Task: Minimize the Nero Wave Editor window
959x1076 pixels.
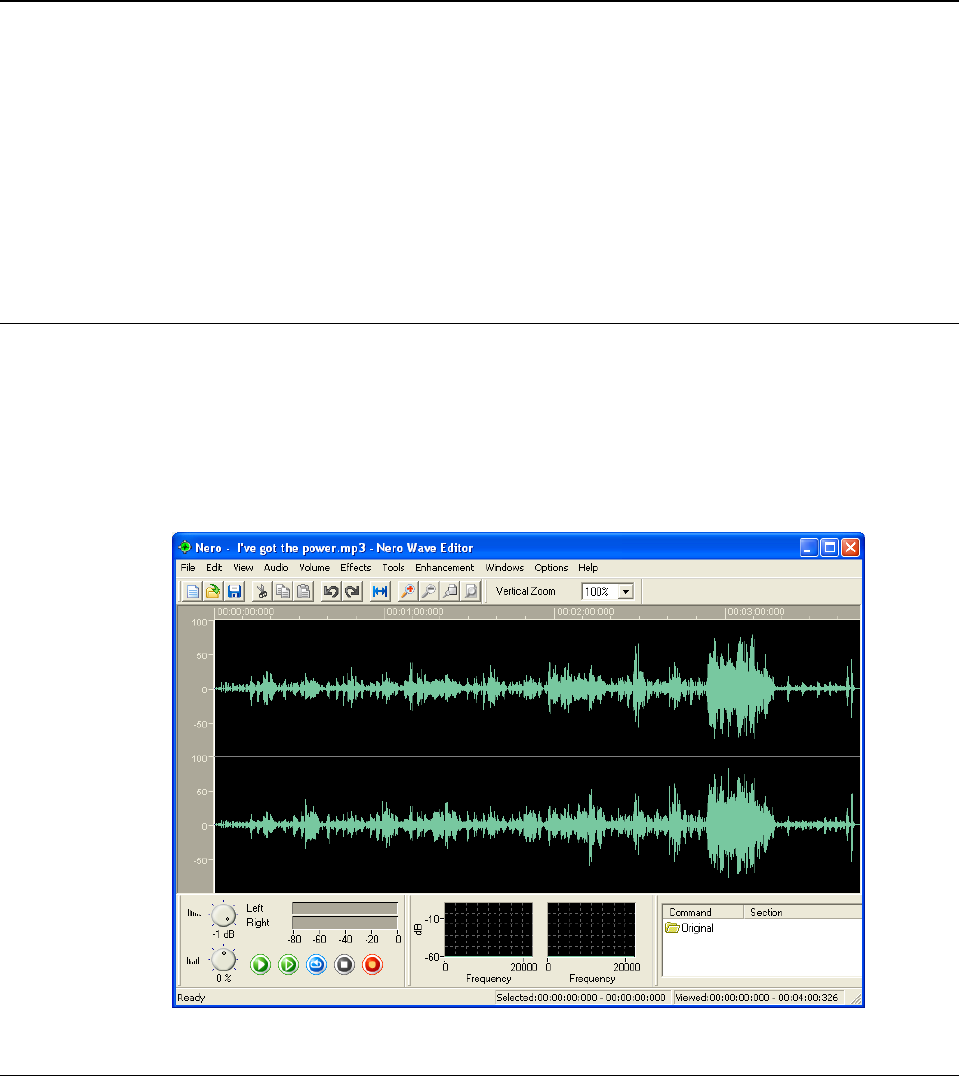Action: (809, 547)
